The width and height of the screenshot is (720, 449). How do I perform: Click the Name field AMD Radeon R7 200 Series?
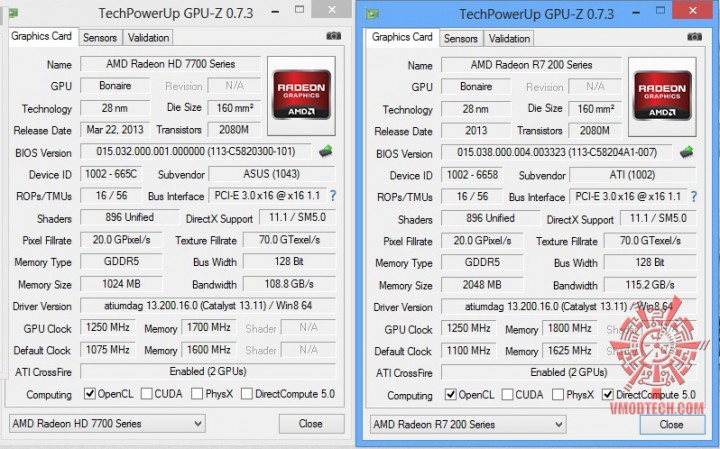[531, 65]
